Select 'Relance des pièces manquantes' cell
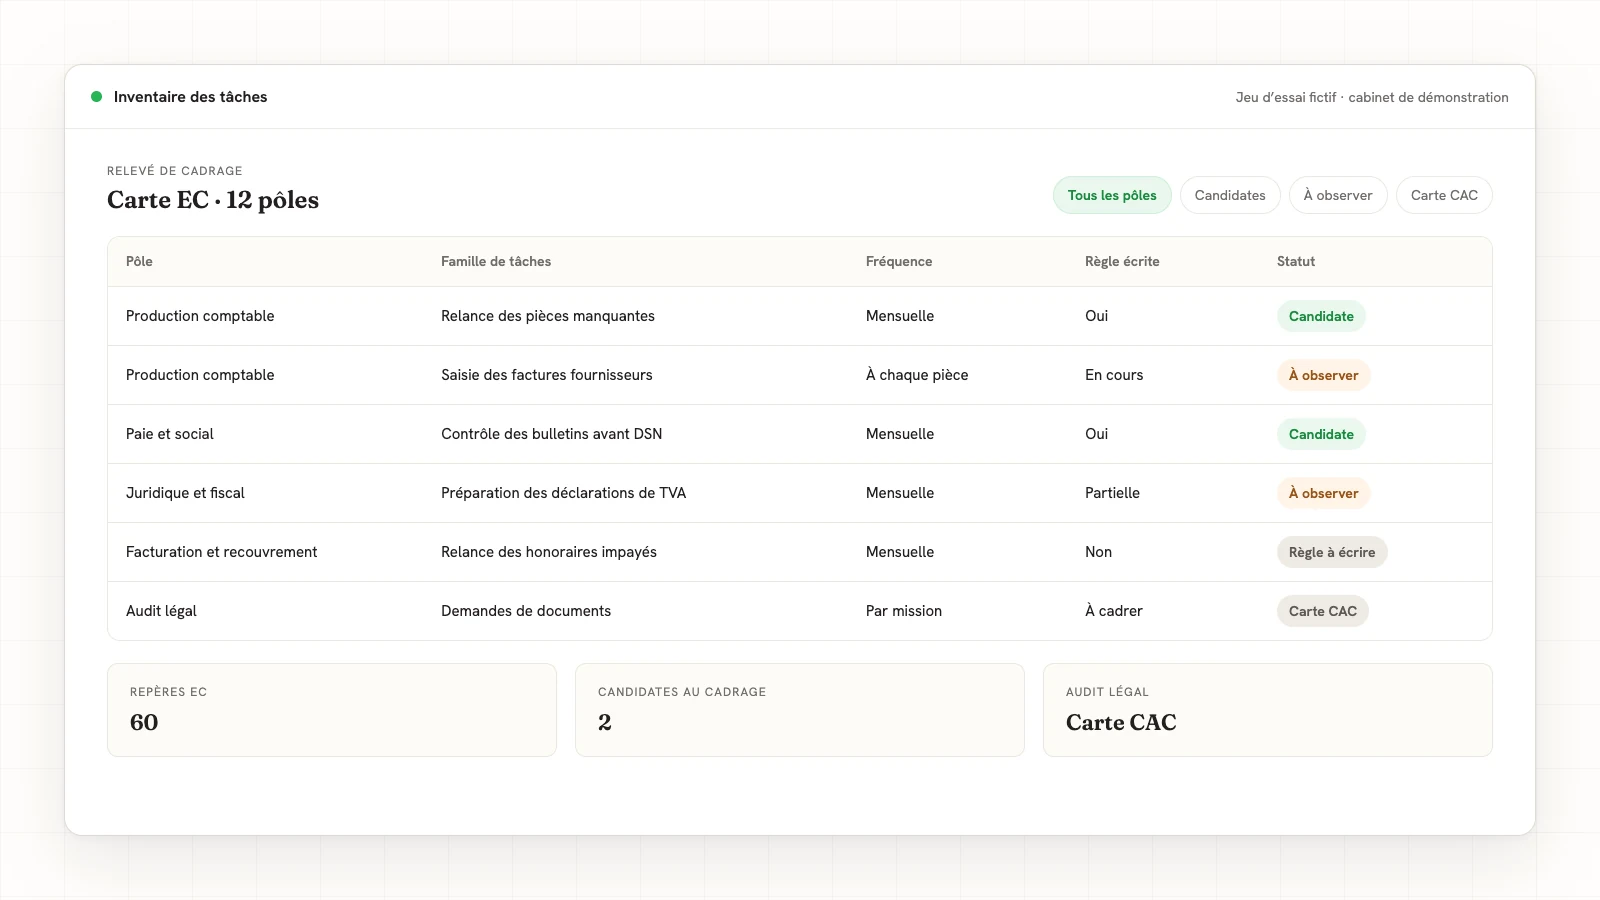This screenshot has height=900, width=1600. [x=548, y=316]
